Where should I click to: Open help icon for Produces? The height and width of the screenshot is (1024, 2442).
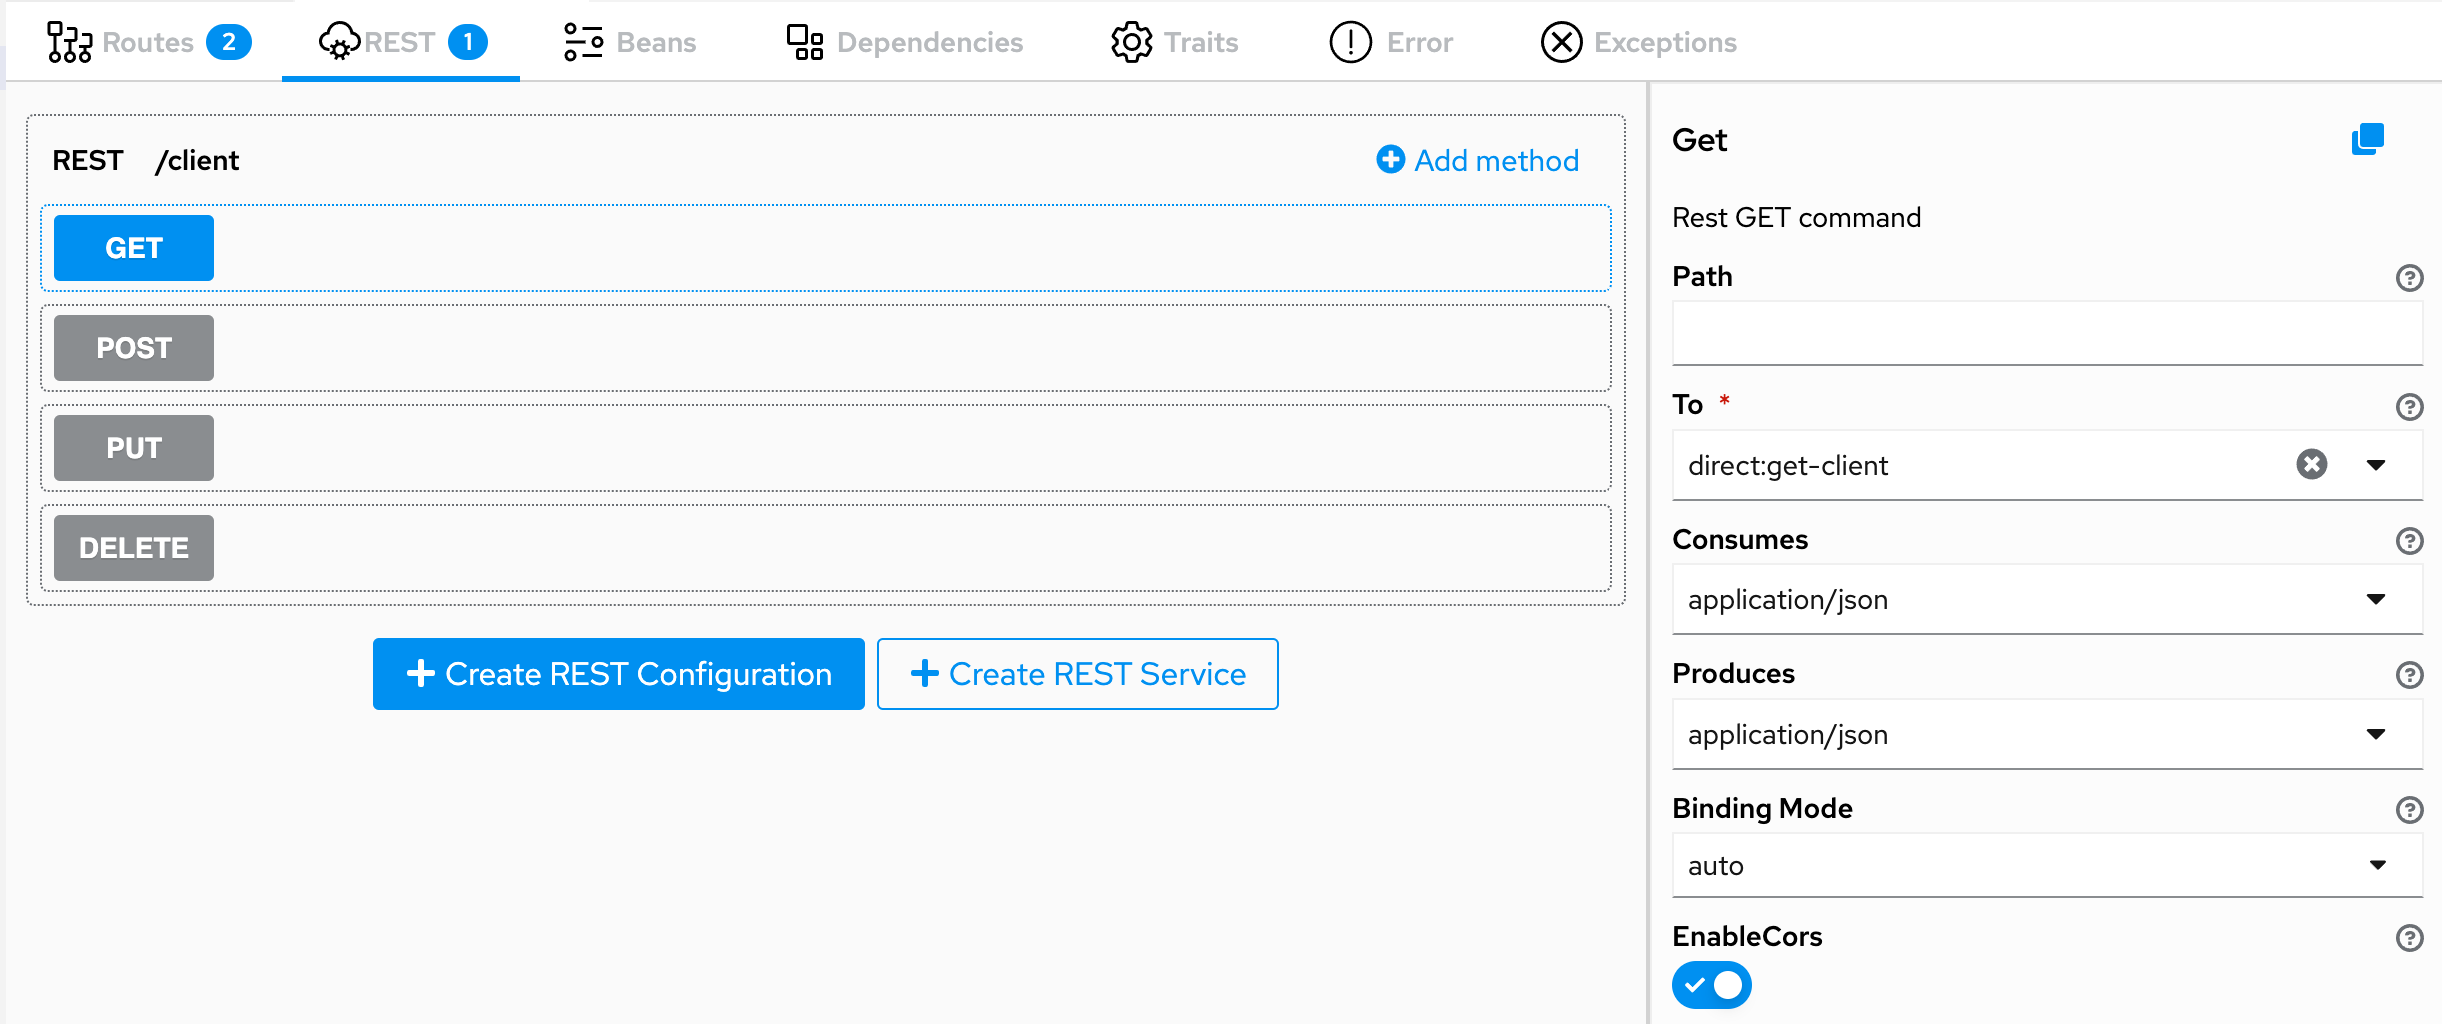[x=2409, y=675]
